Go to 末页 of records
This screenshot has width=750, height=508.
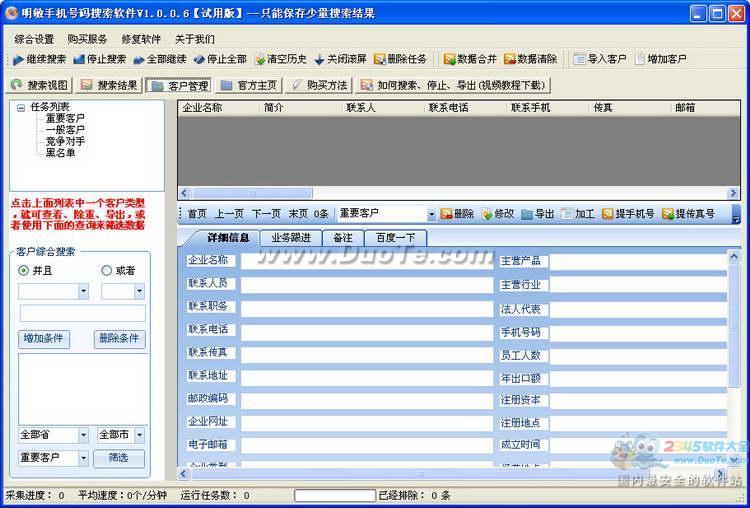298,214
